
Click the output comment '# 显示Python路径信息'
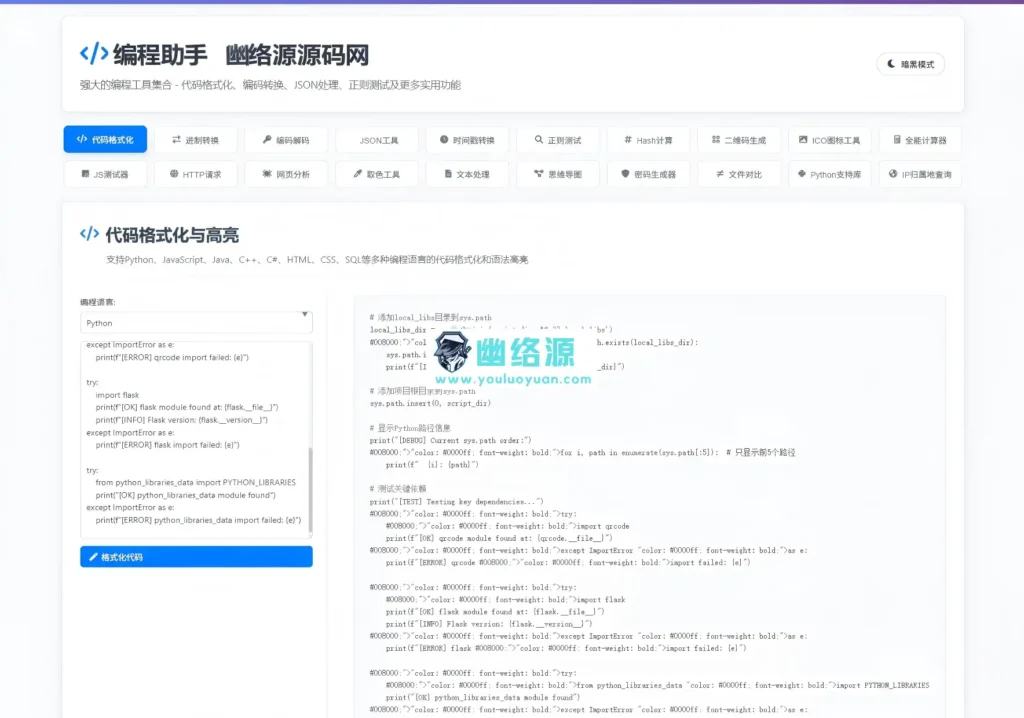[x=410, y=428]
